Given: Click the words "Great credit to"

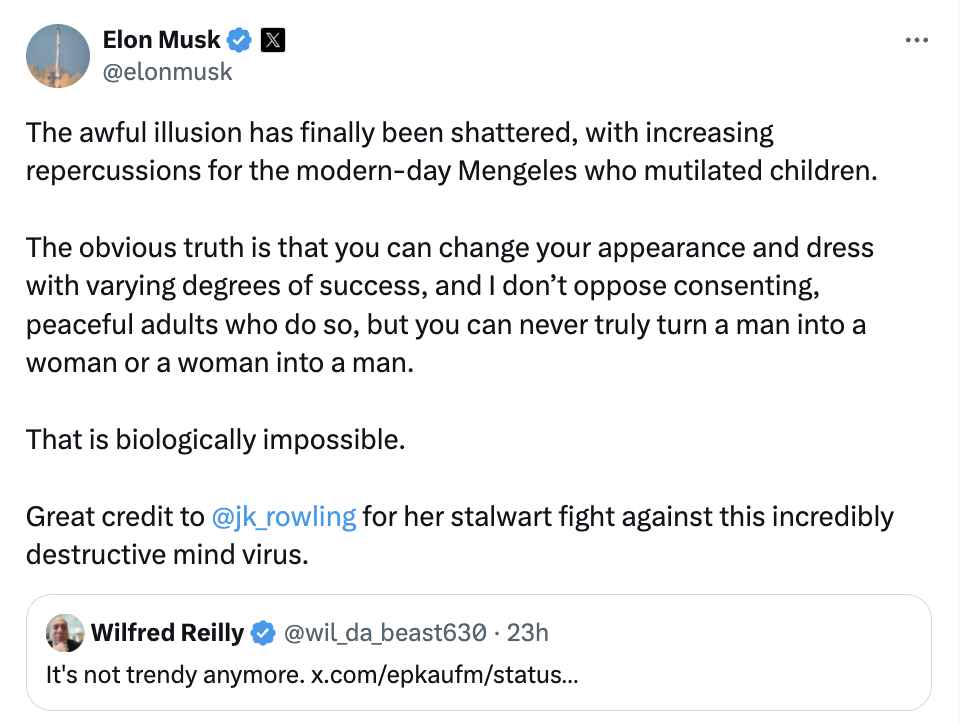Looking at the screenshot, I should pyautogui.click(x=115, y=517).
